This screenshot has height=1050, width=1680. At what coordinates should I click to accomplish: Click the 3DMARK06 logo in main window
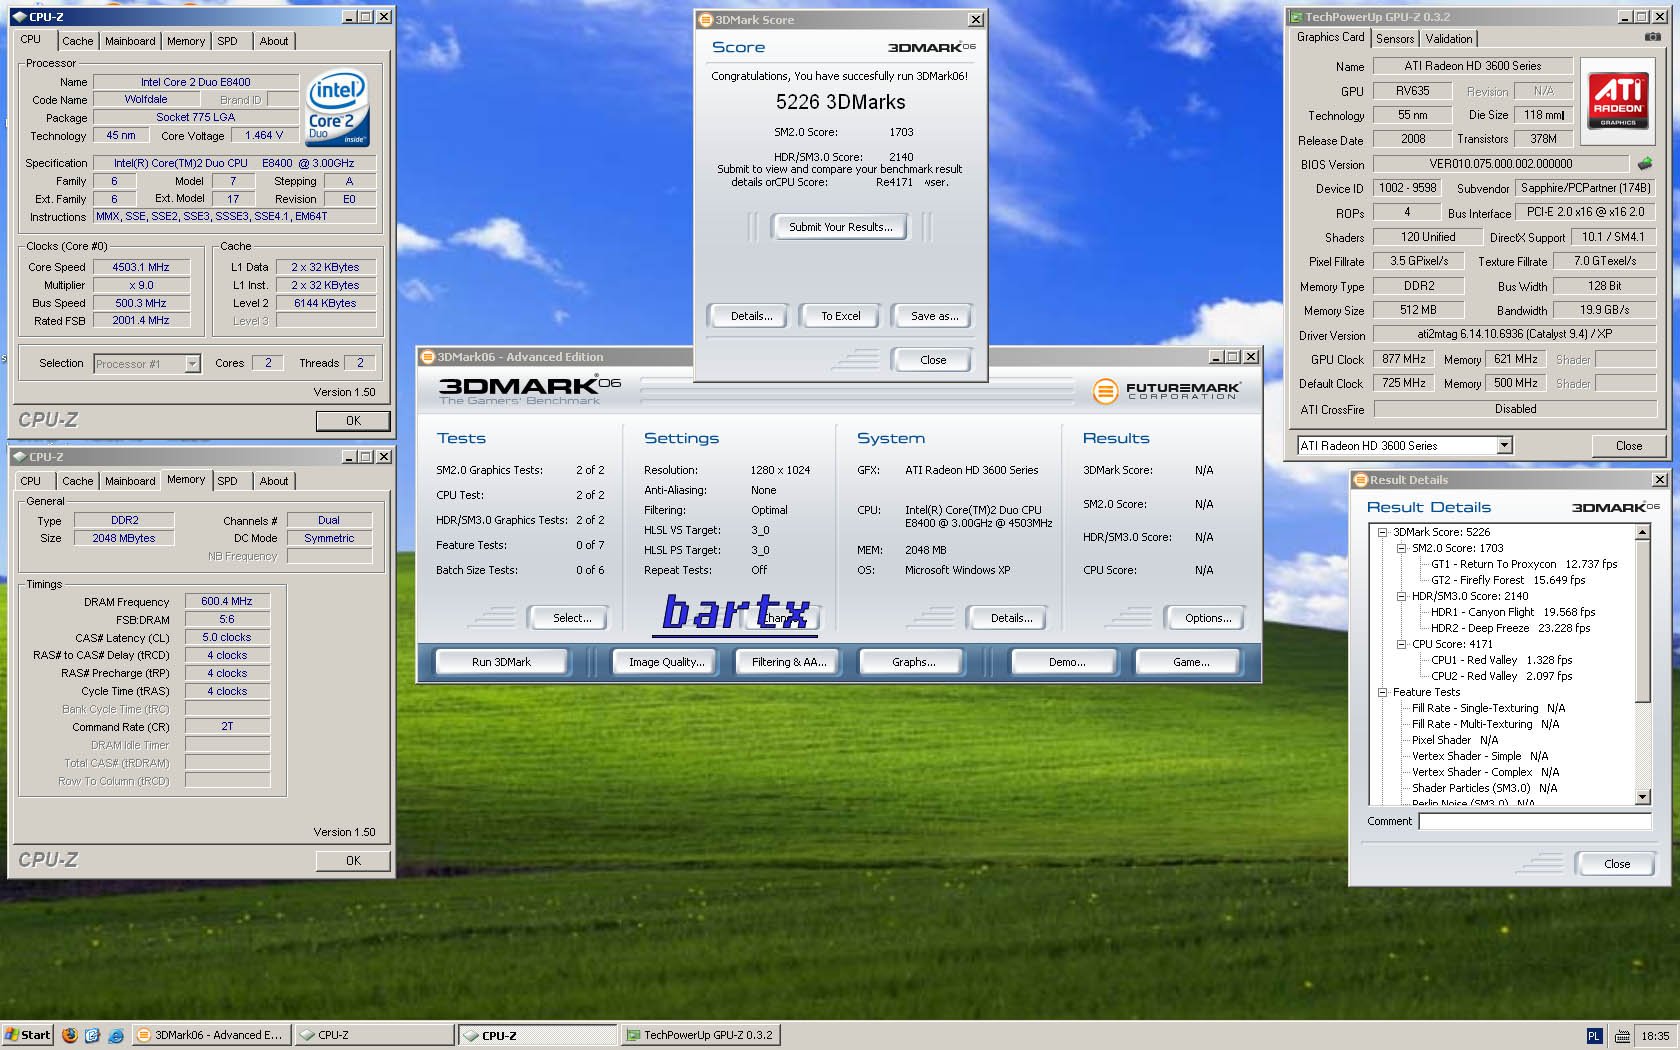tap(529, 390)
